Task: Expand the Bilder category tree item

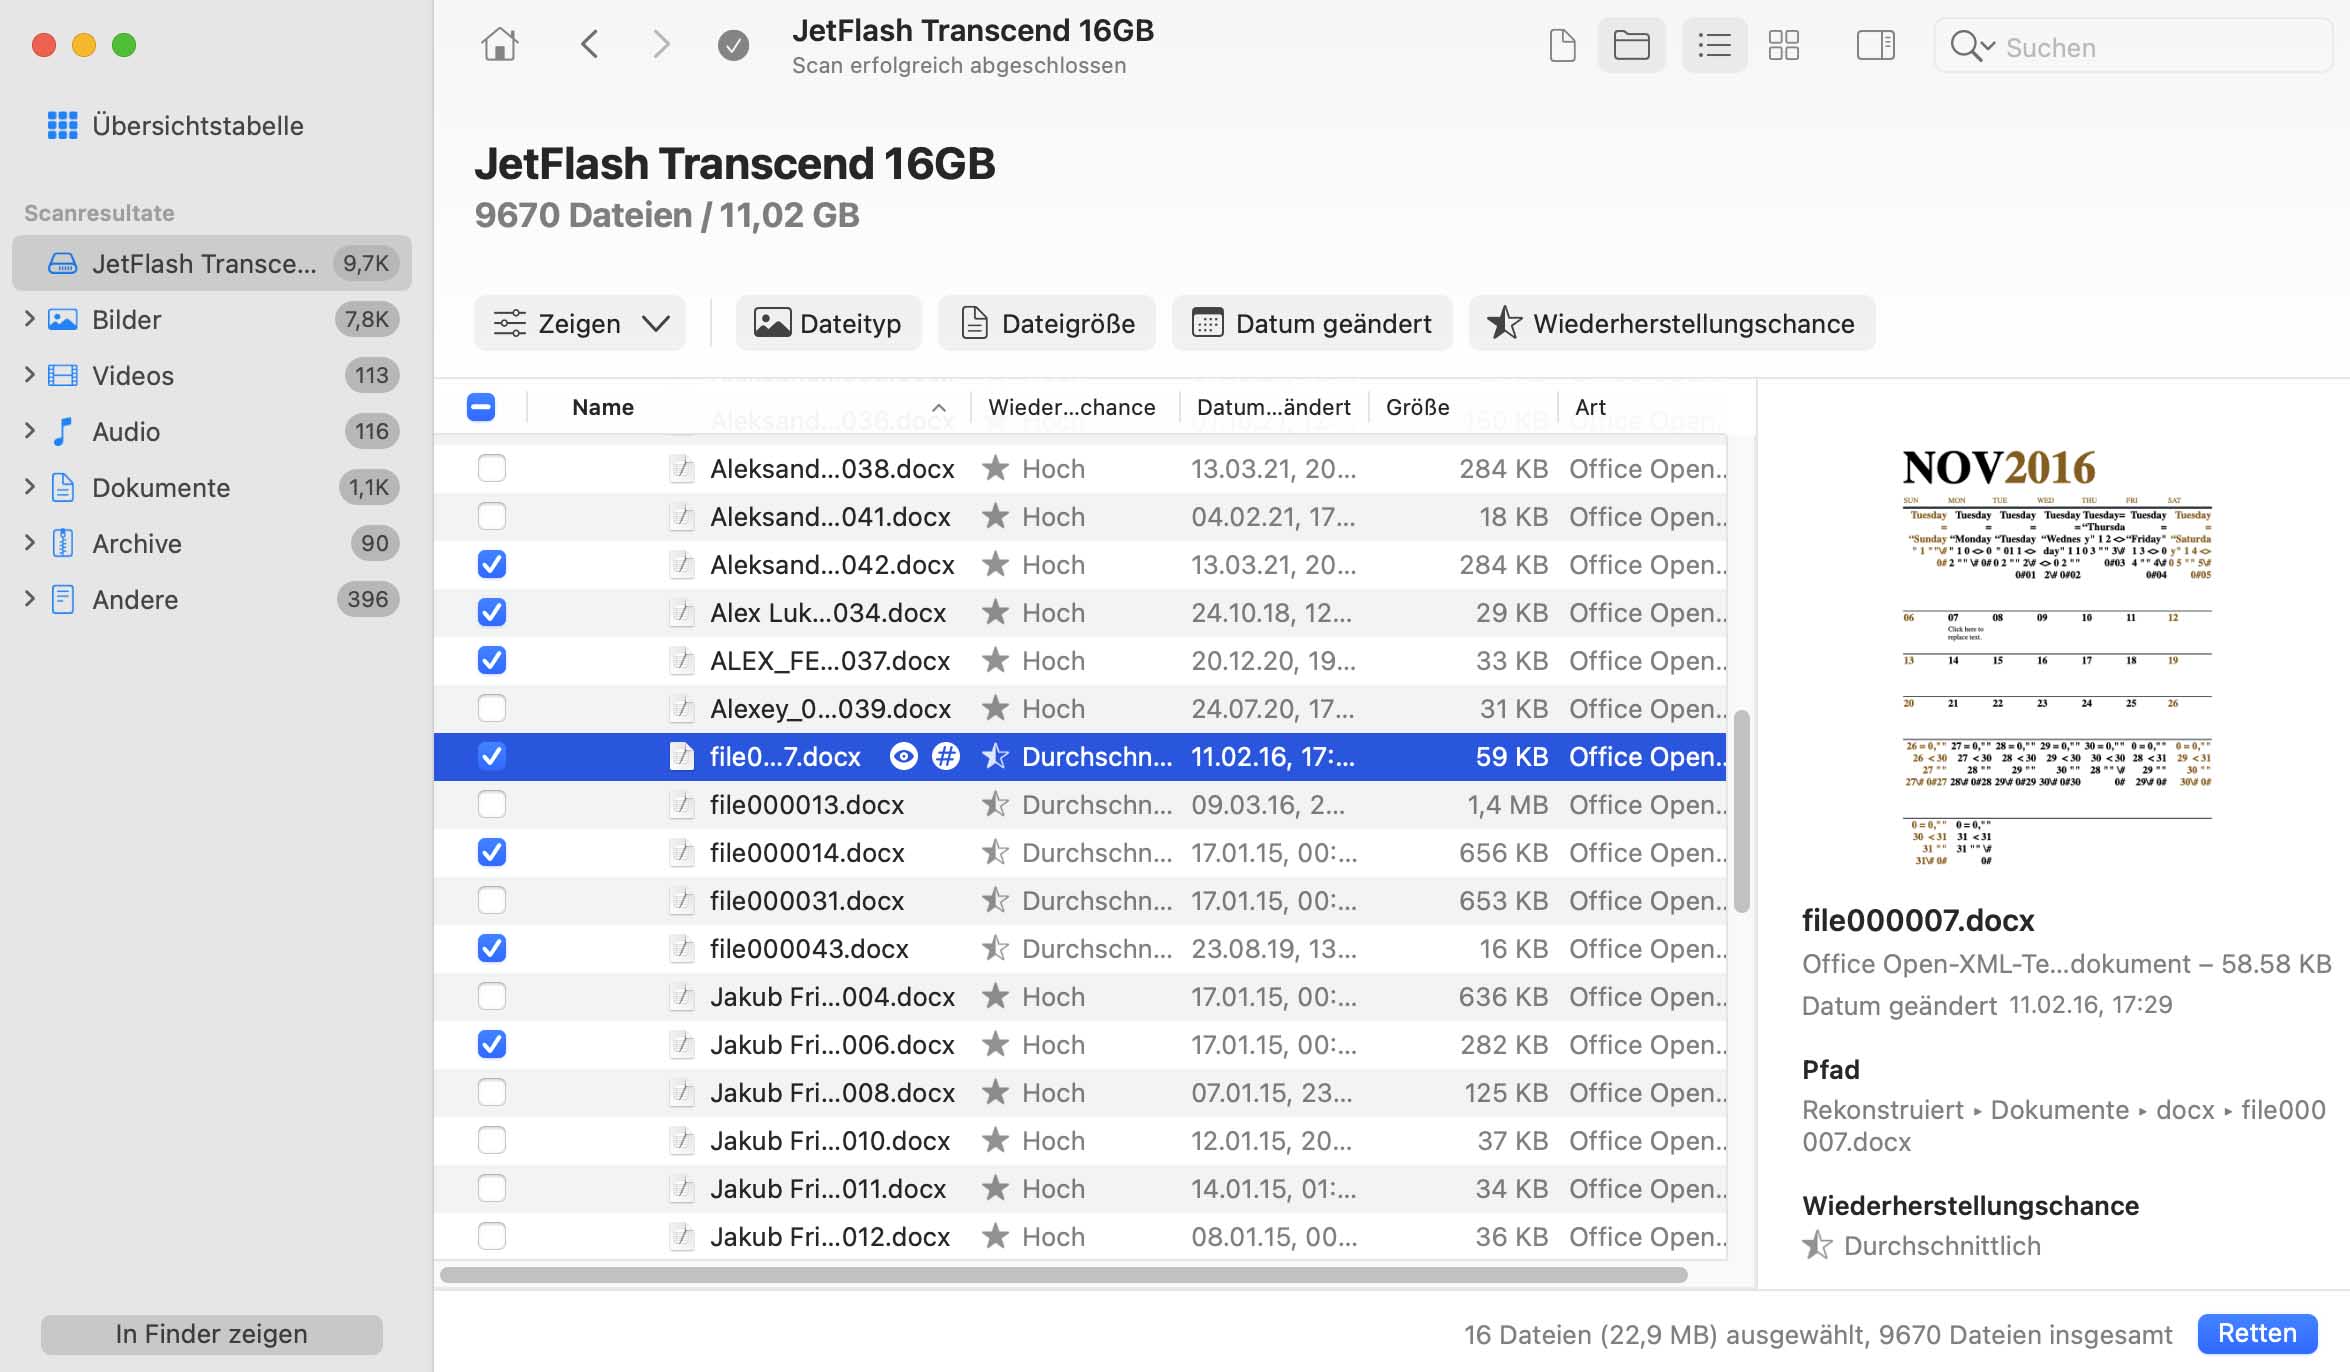Action: click(x=28, y=320)
